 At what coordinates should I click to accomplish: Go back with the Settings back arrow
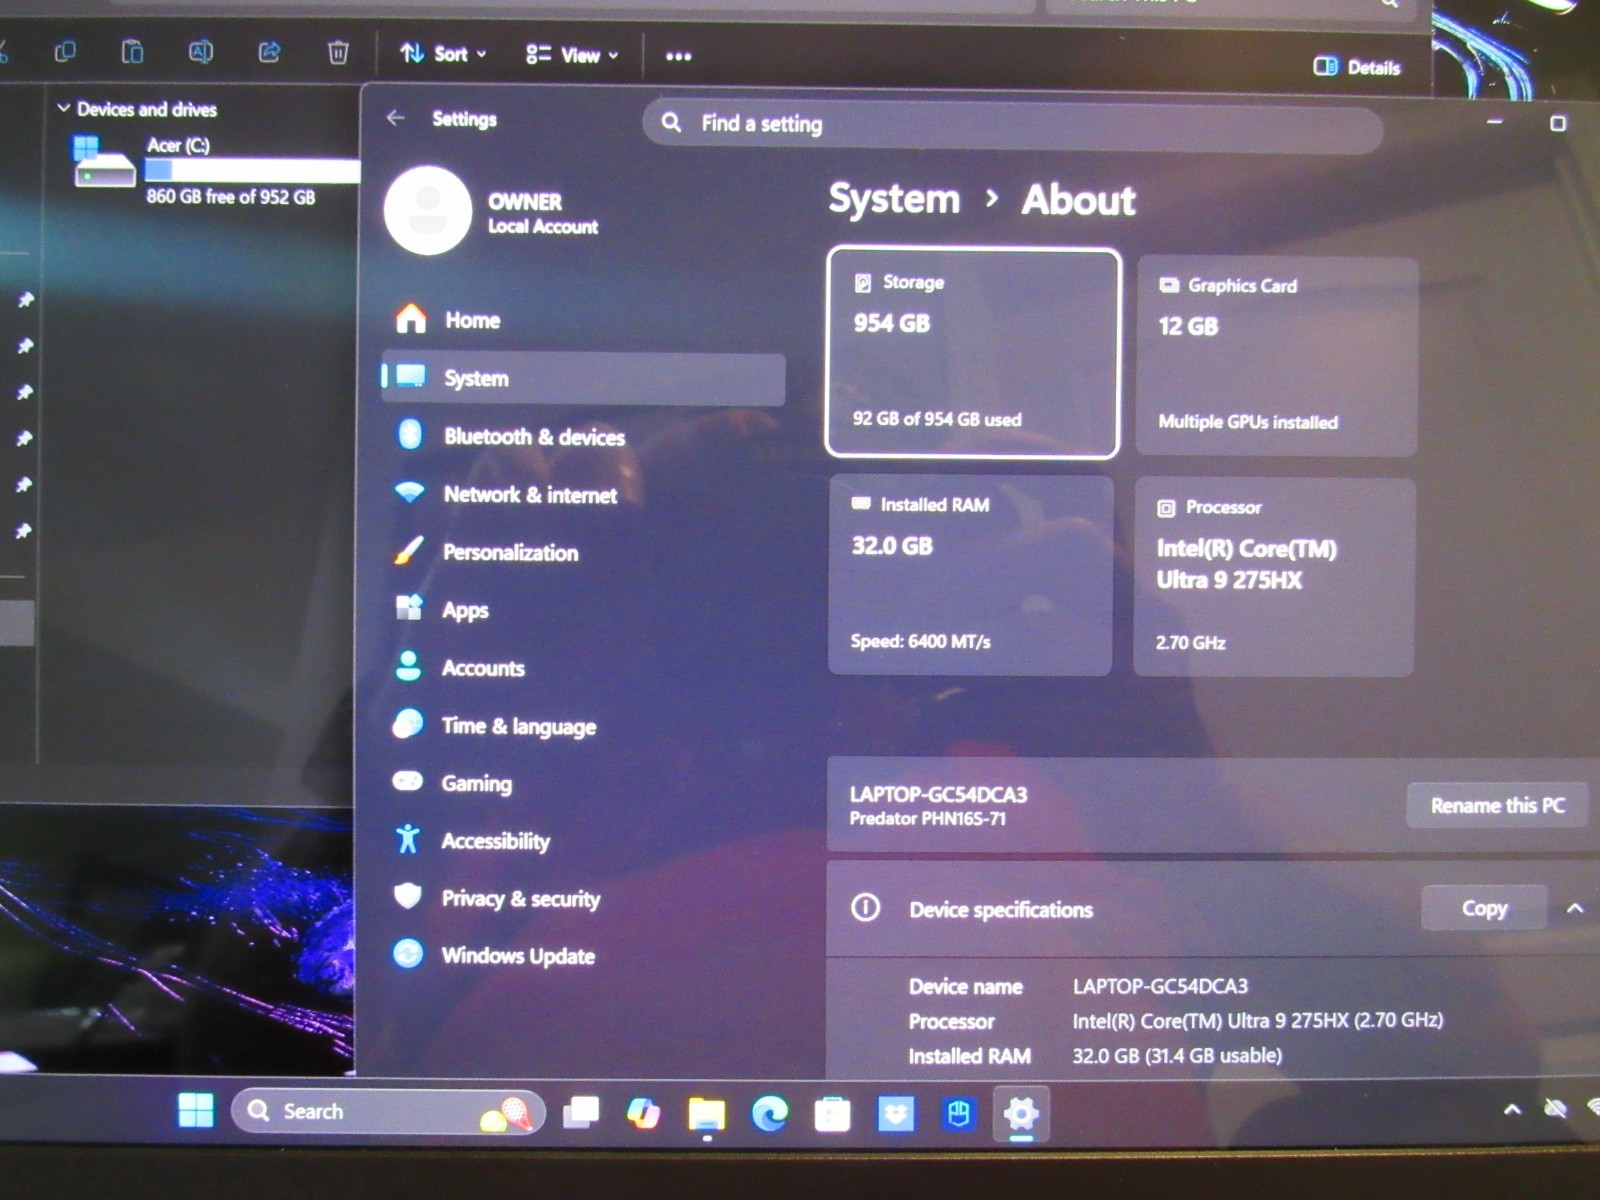pyautogui.click(x=396, y=118)
